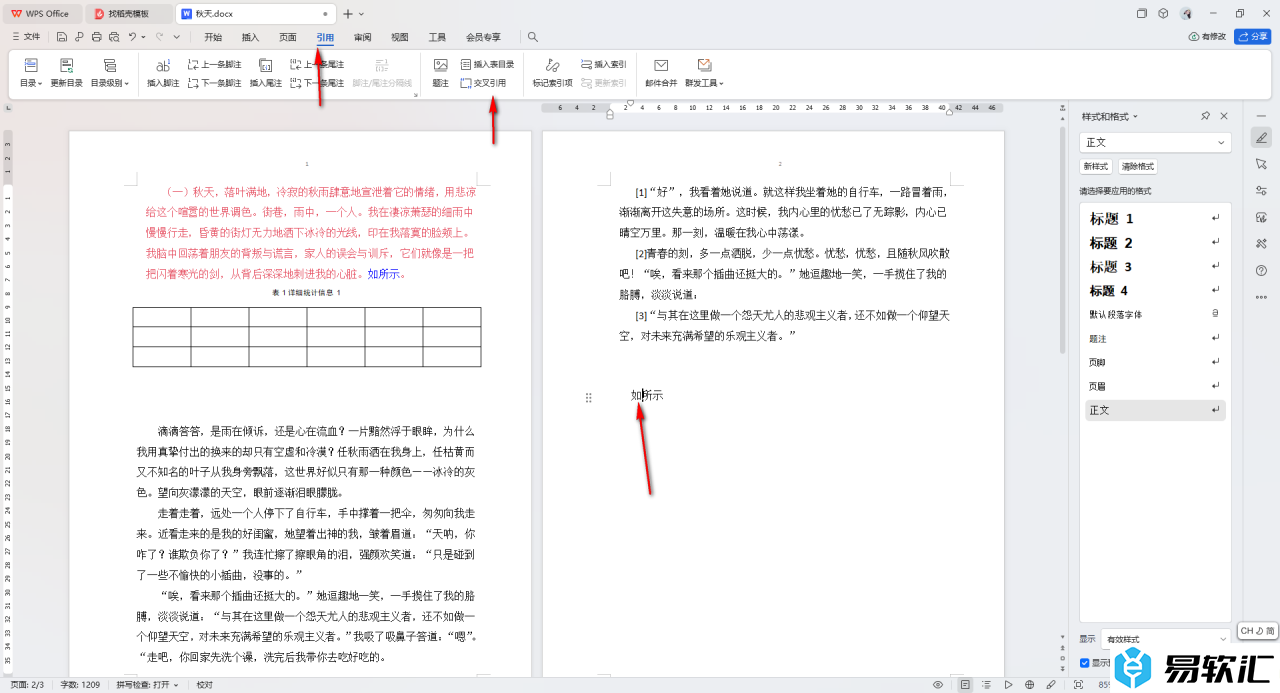Open the 审阅 (Review) ribbon tab
The image size is (1280, 693).
pyautogui.click(x=362, y=37)
